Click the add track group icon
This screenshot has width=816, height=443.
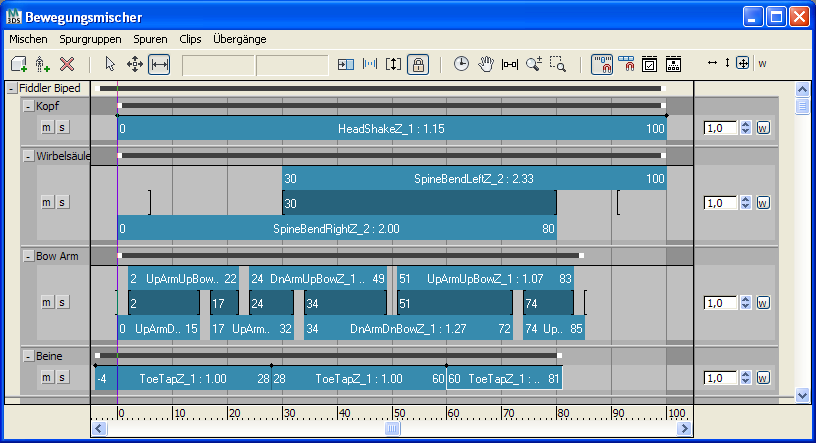point(19,65)
